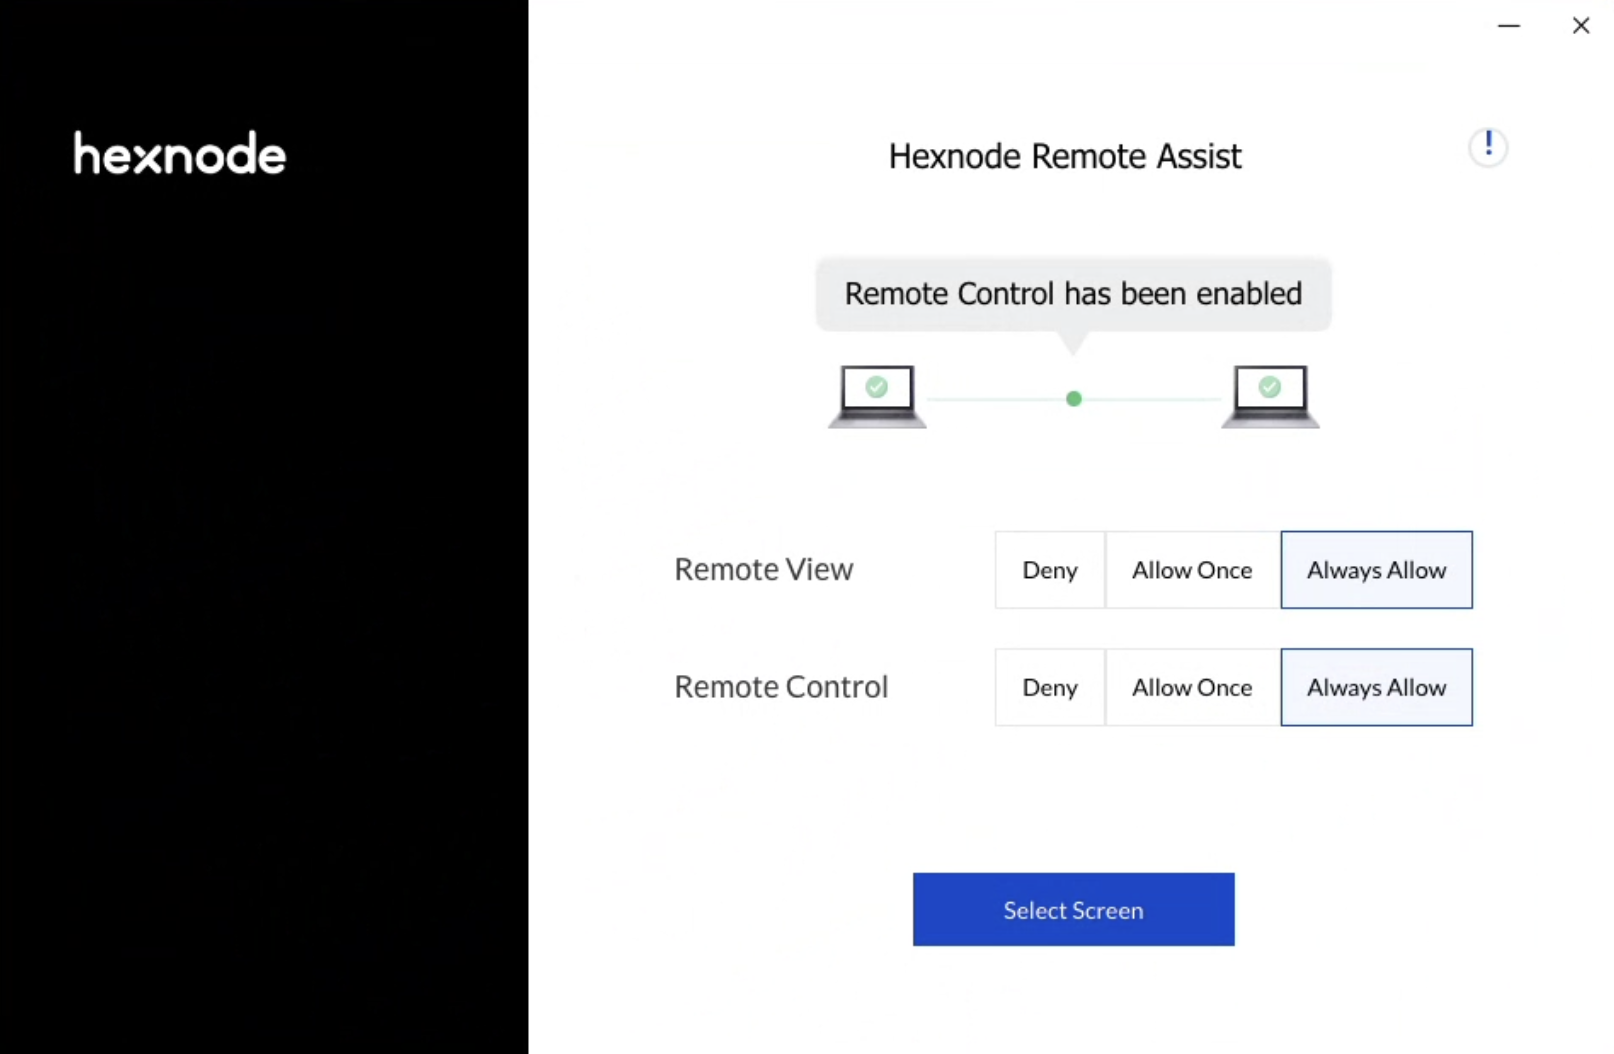Set Remote Control to Allow Once
This screenshot has height=1054, width=1614.
click(x=1192, y=687)
